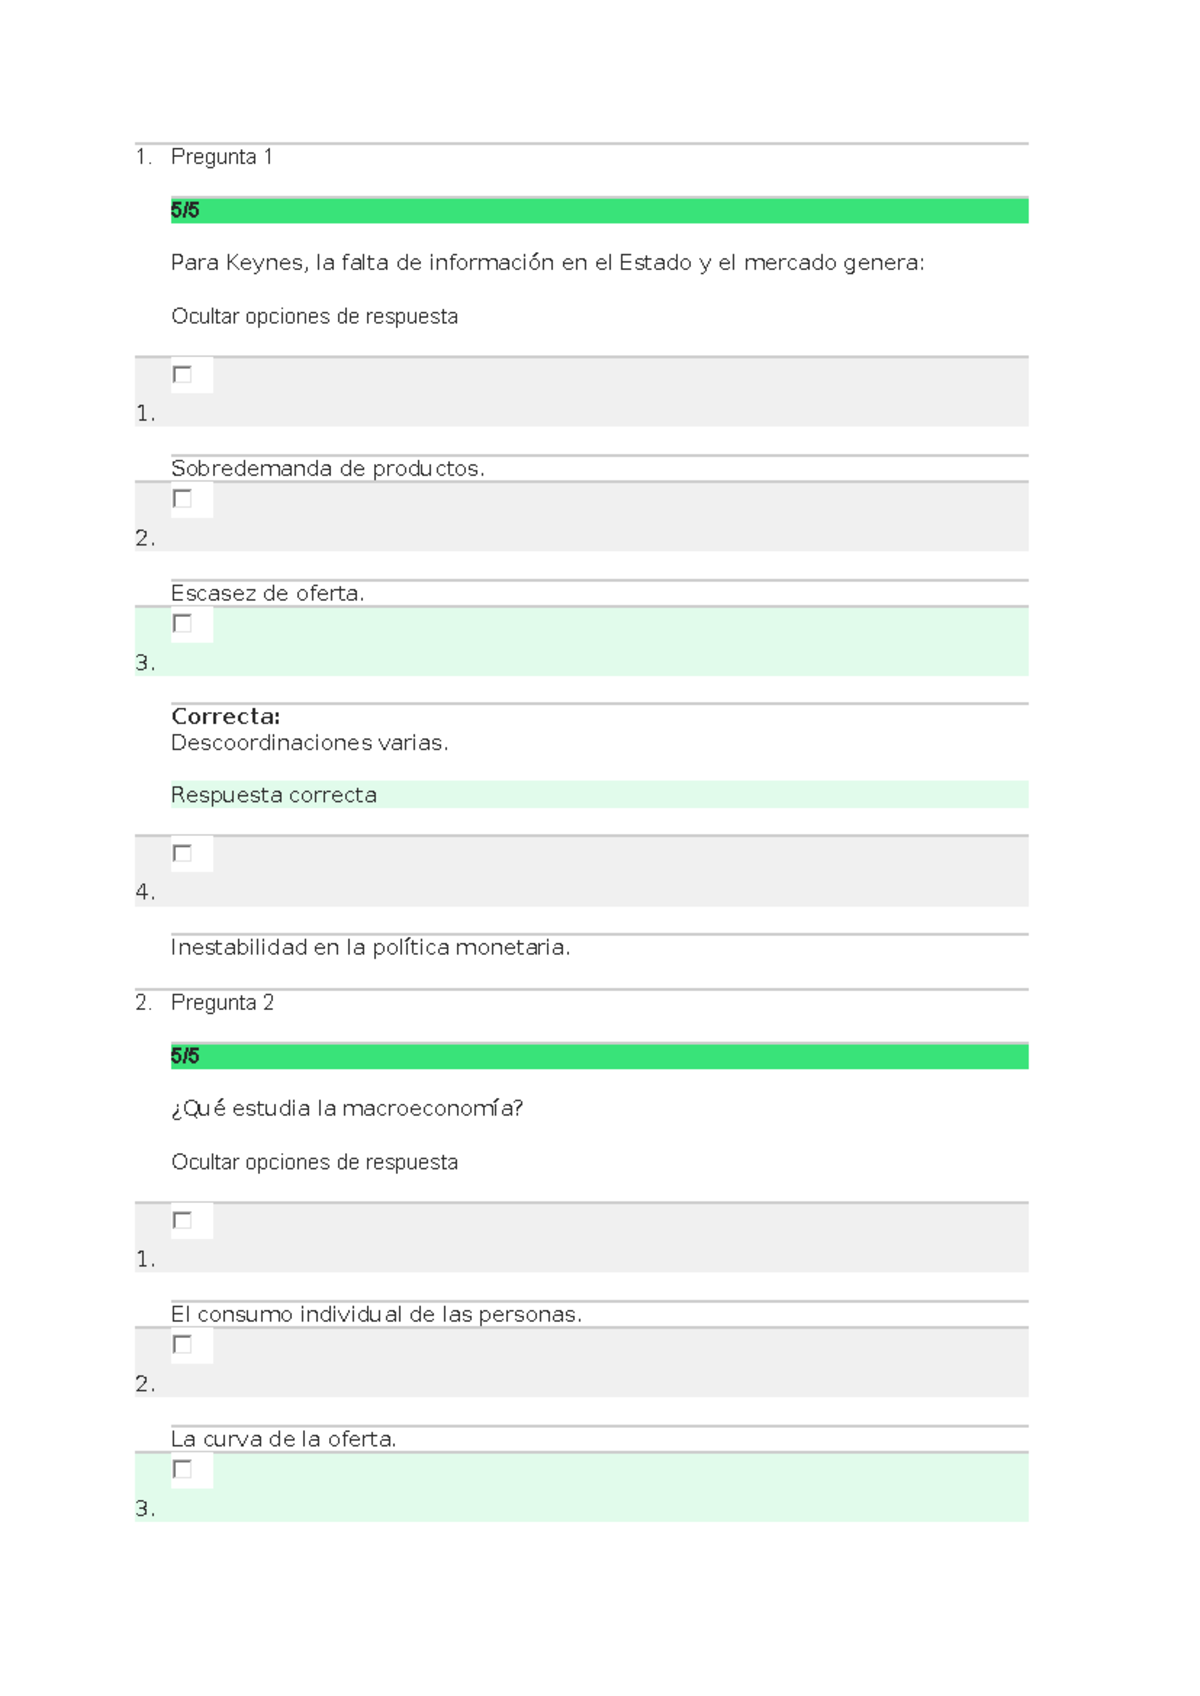1200x1696 pixels.
Task: Check the box above 'El consumo individual'
Action: 182,1221
